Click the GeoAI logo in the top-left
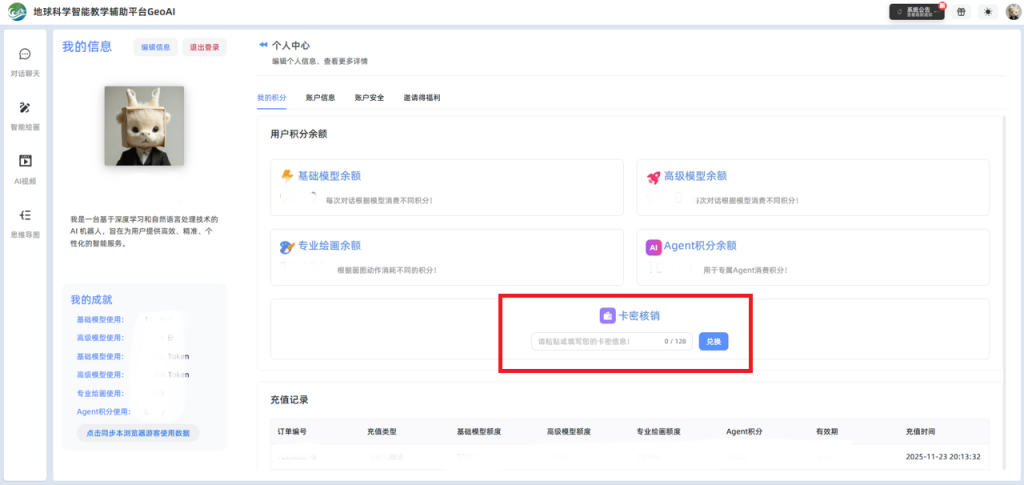Viewport: 1024px width, 485px height. coord(16,12)
